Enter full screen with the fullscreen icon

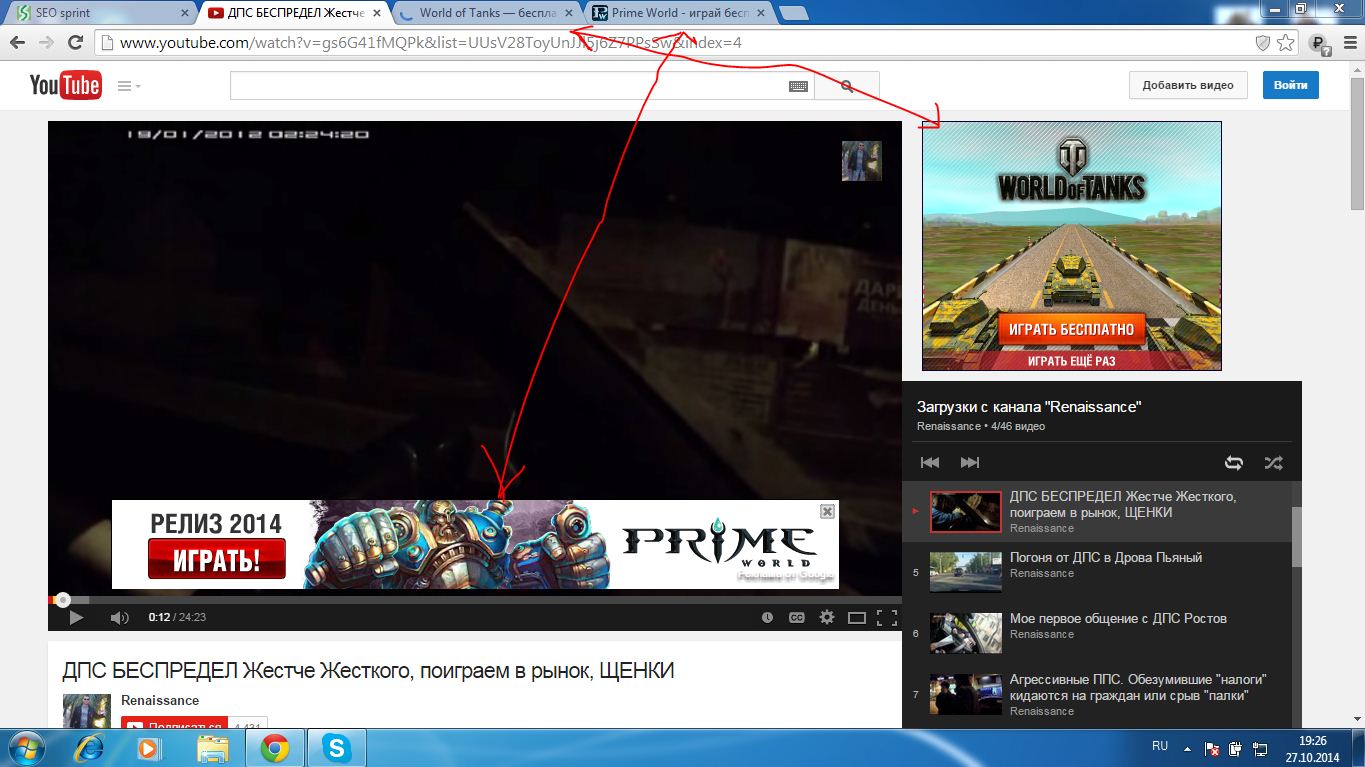pos(886,617)
